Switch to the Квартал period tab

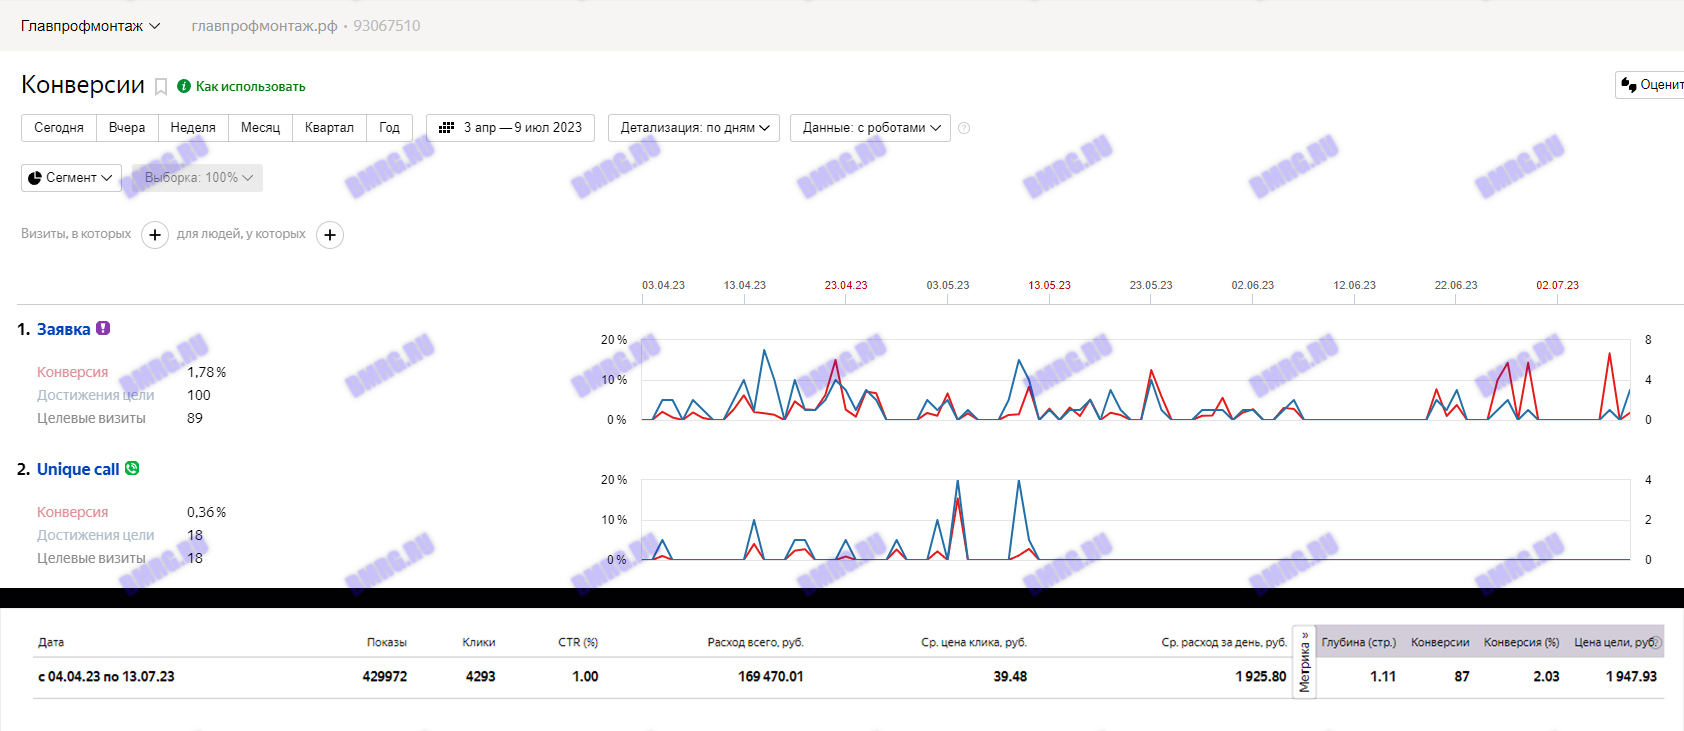[x=329, y=128]
